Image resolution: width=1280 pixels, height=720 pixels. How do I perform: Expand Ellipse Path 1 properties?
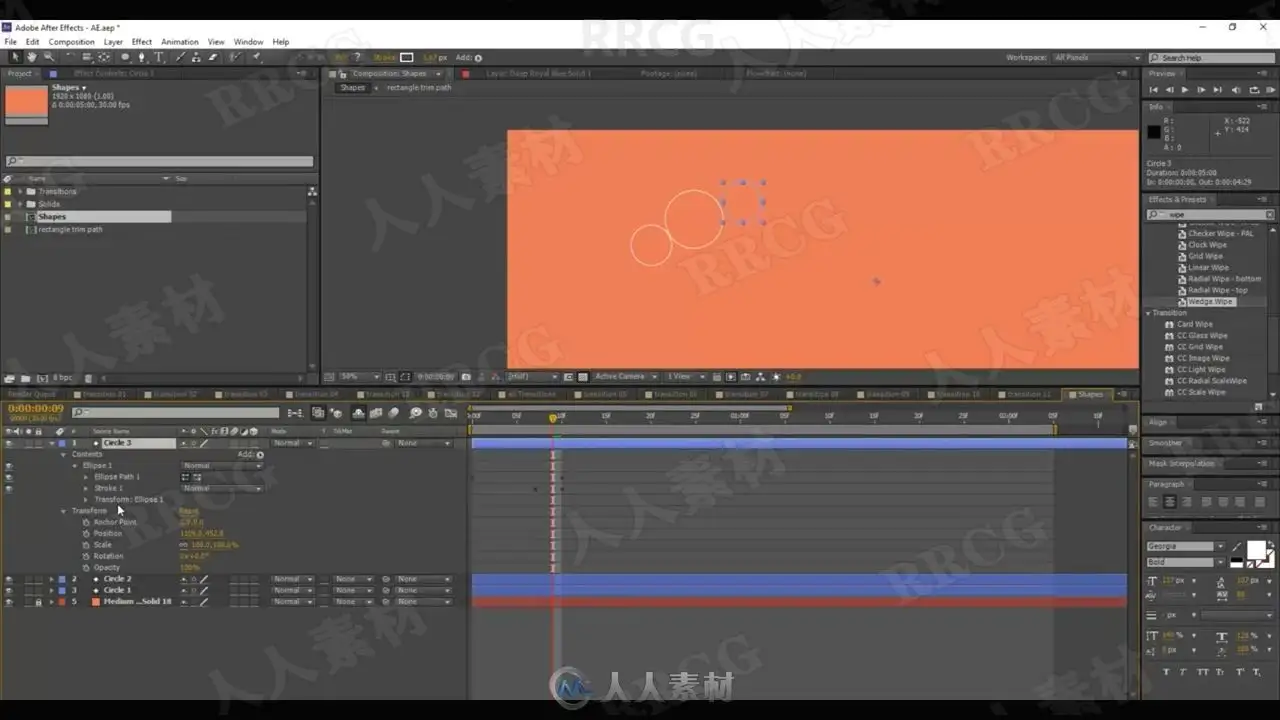pos(86,477)
